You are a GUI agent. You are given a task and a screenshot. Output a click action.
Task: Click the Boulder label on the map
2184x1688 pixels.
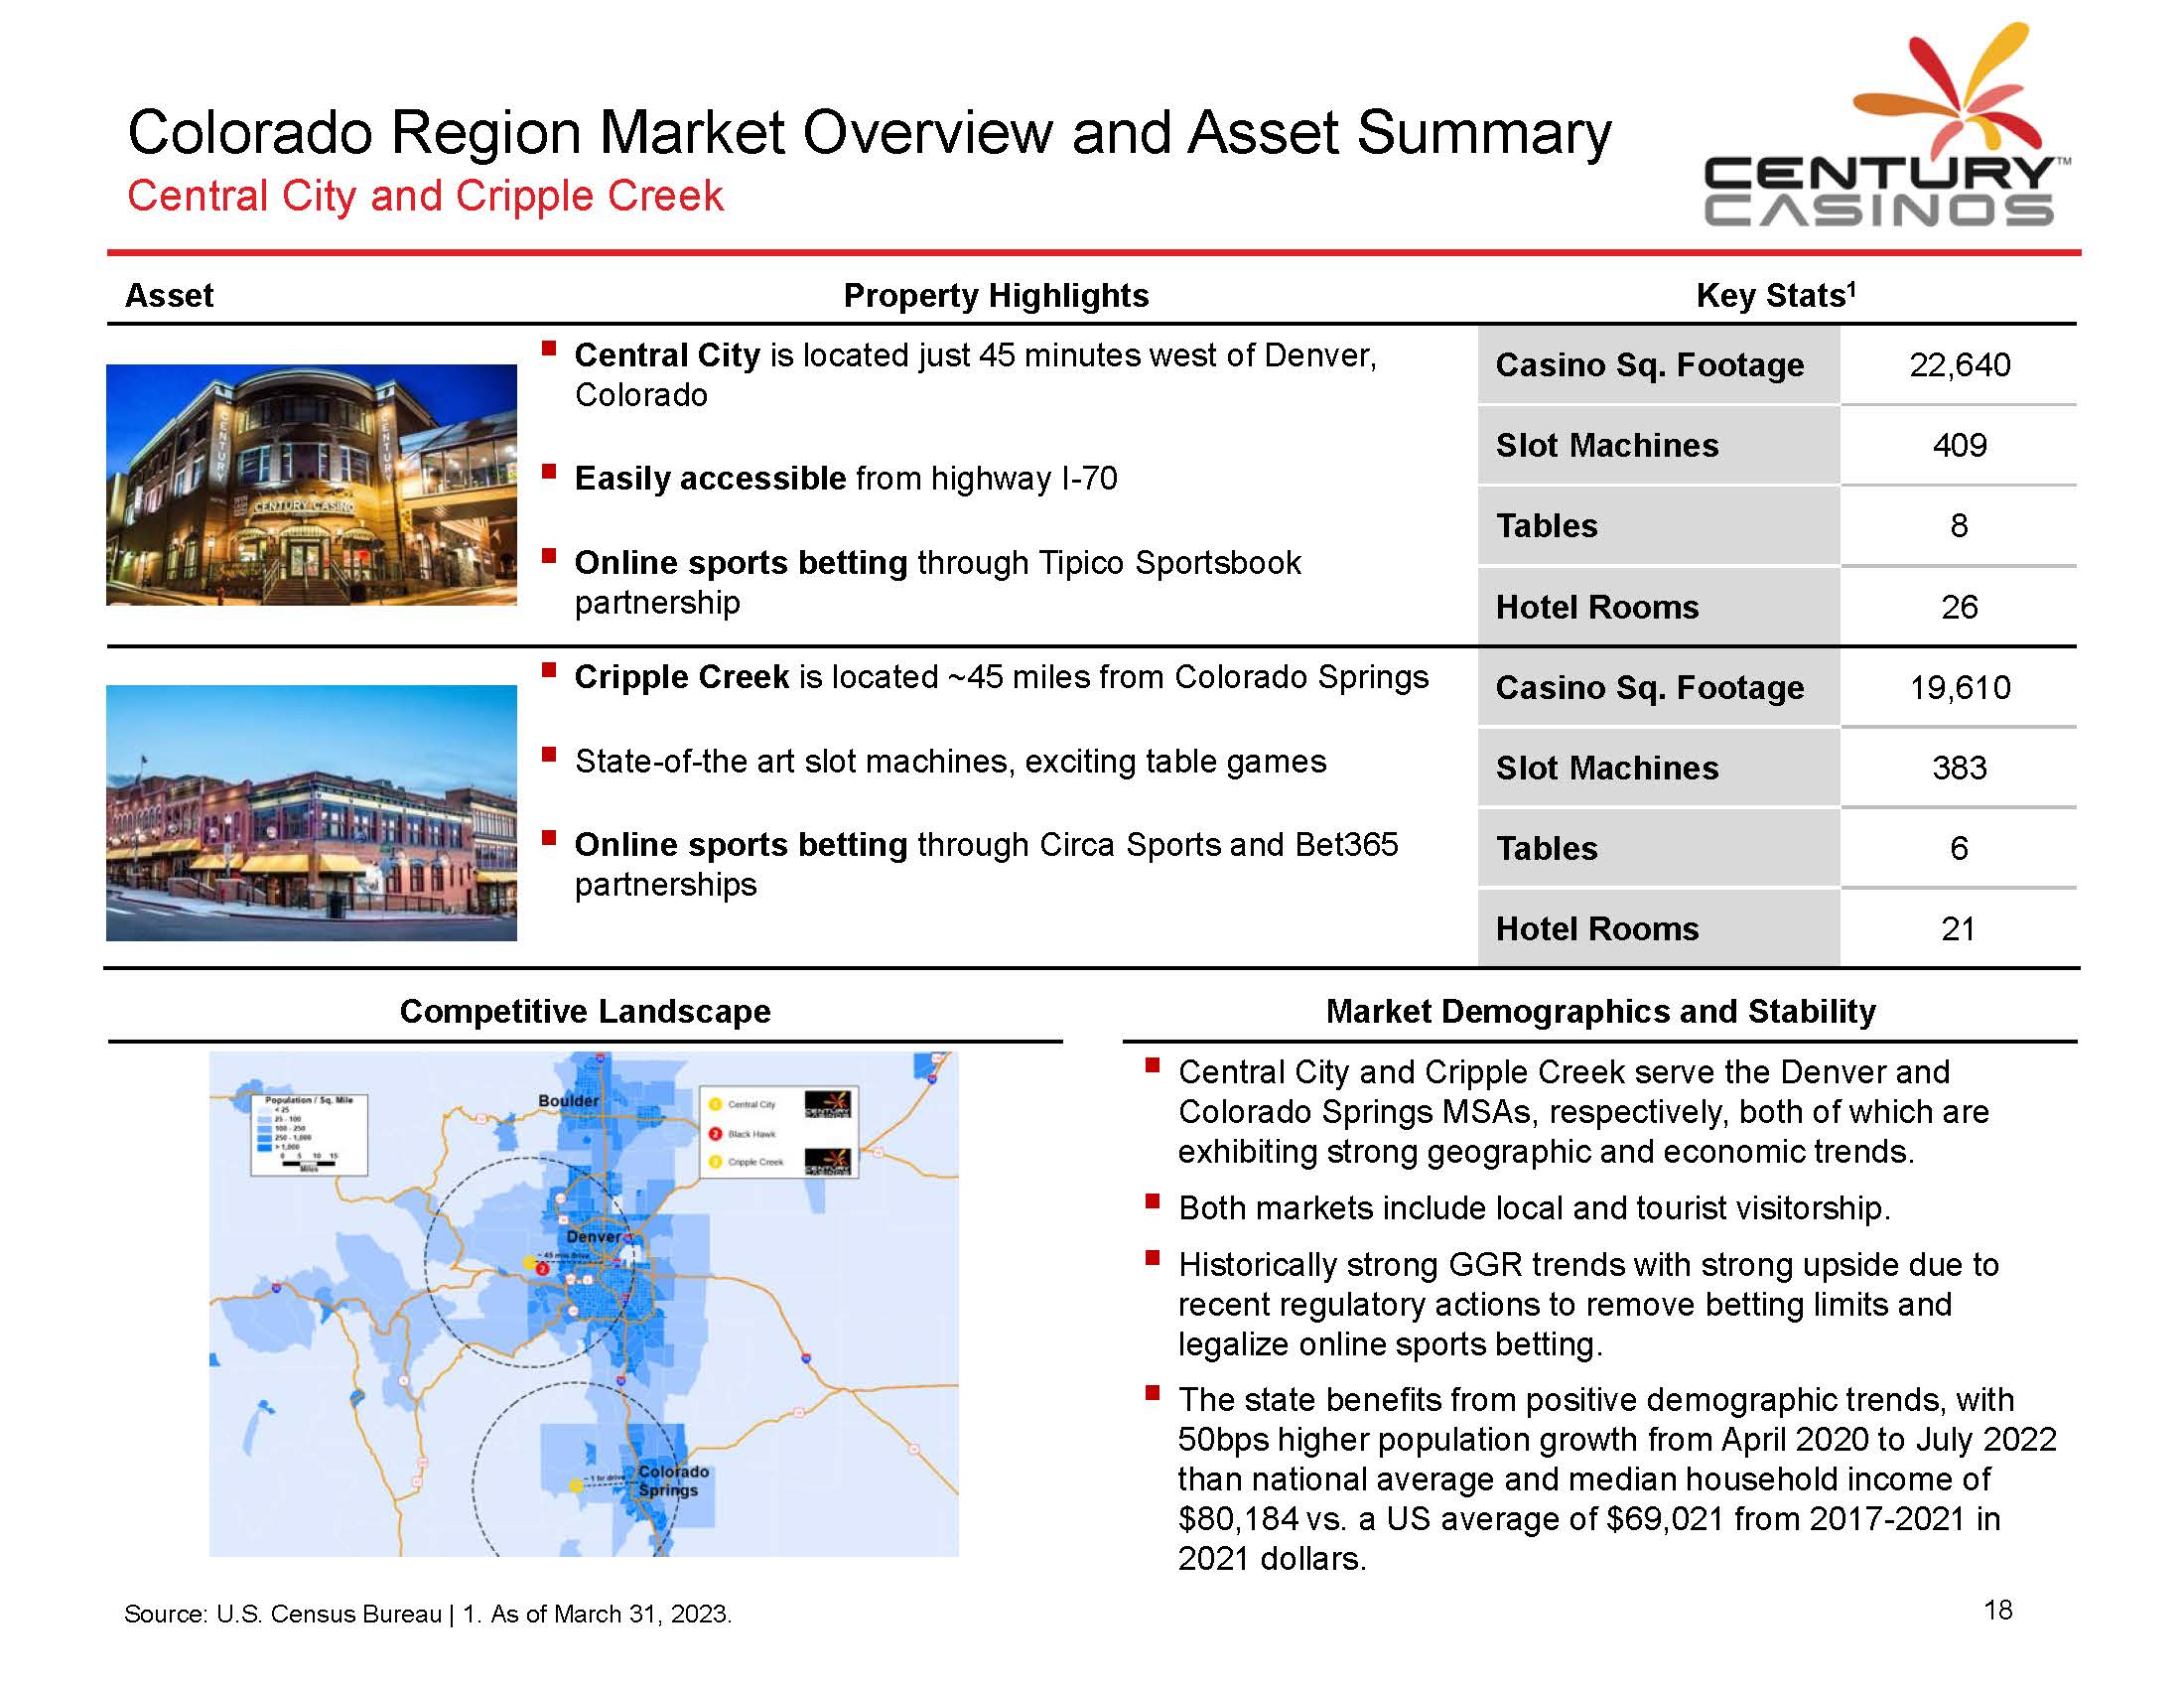coord(568,1101)
